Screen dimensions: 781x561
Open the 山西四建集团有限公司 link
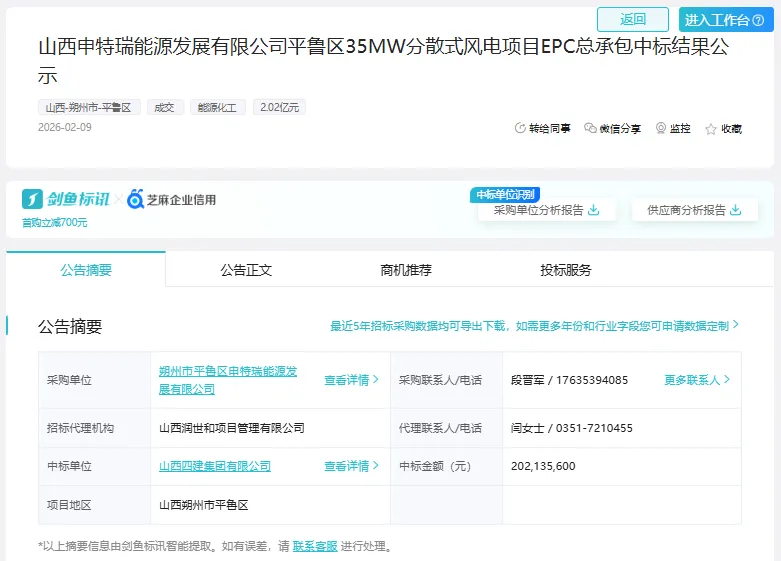215,466
